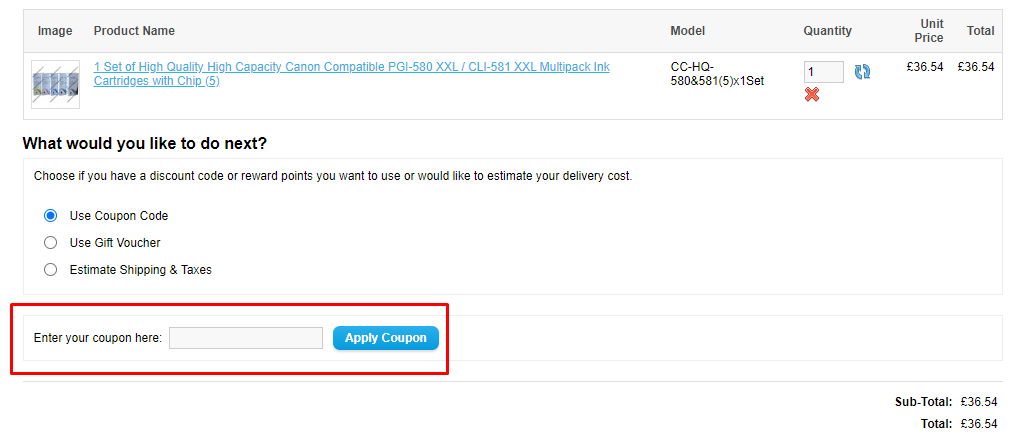Click the Image column header
Viewport: 1031px width, 443px height.
pyautogui.click(x=55, y=31)
